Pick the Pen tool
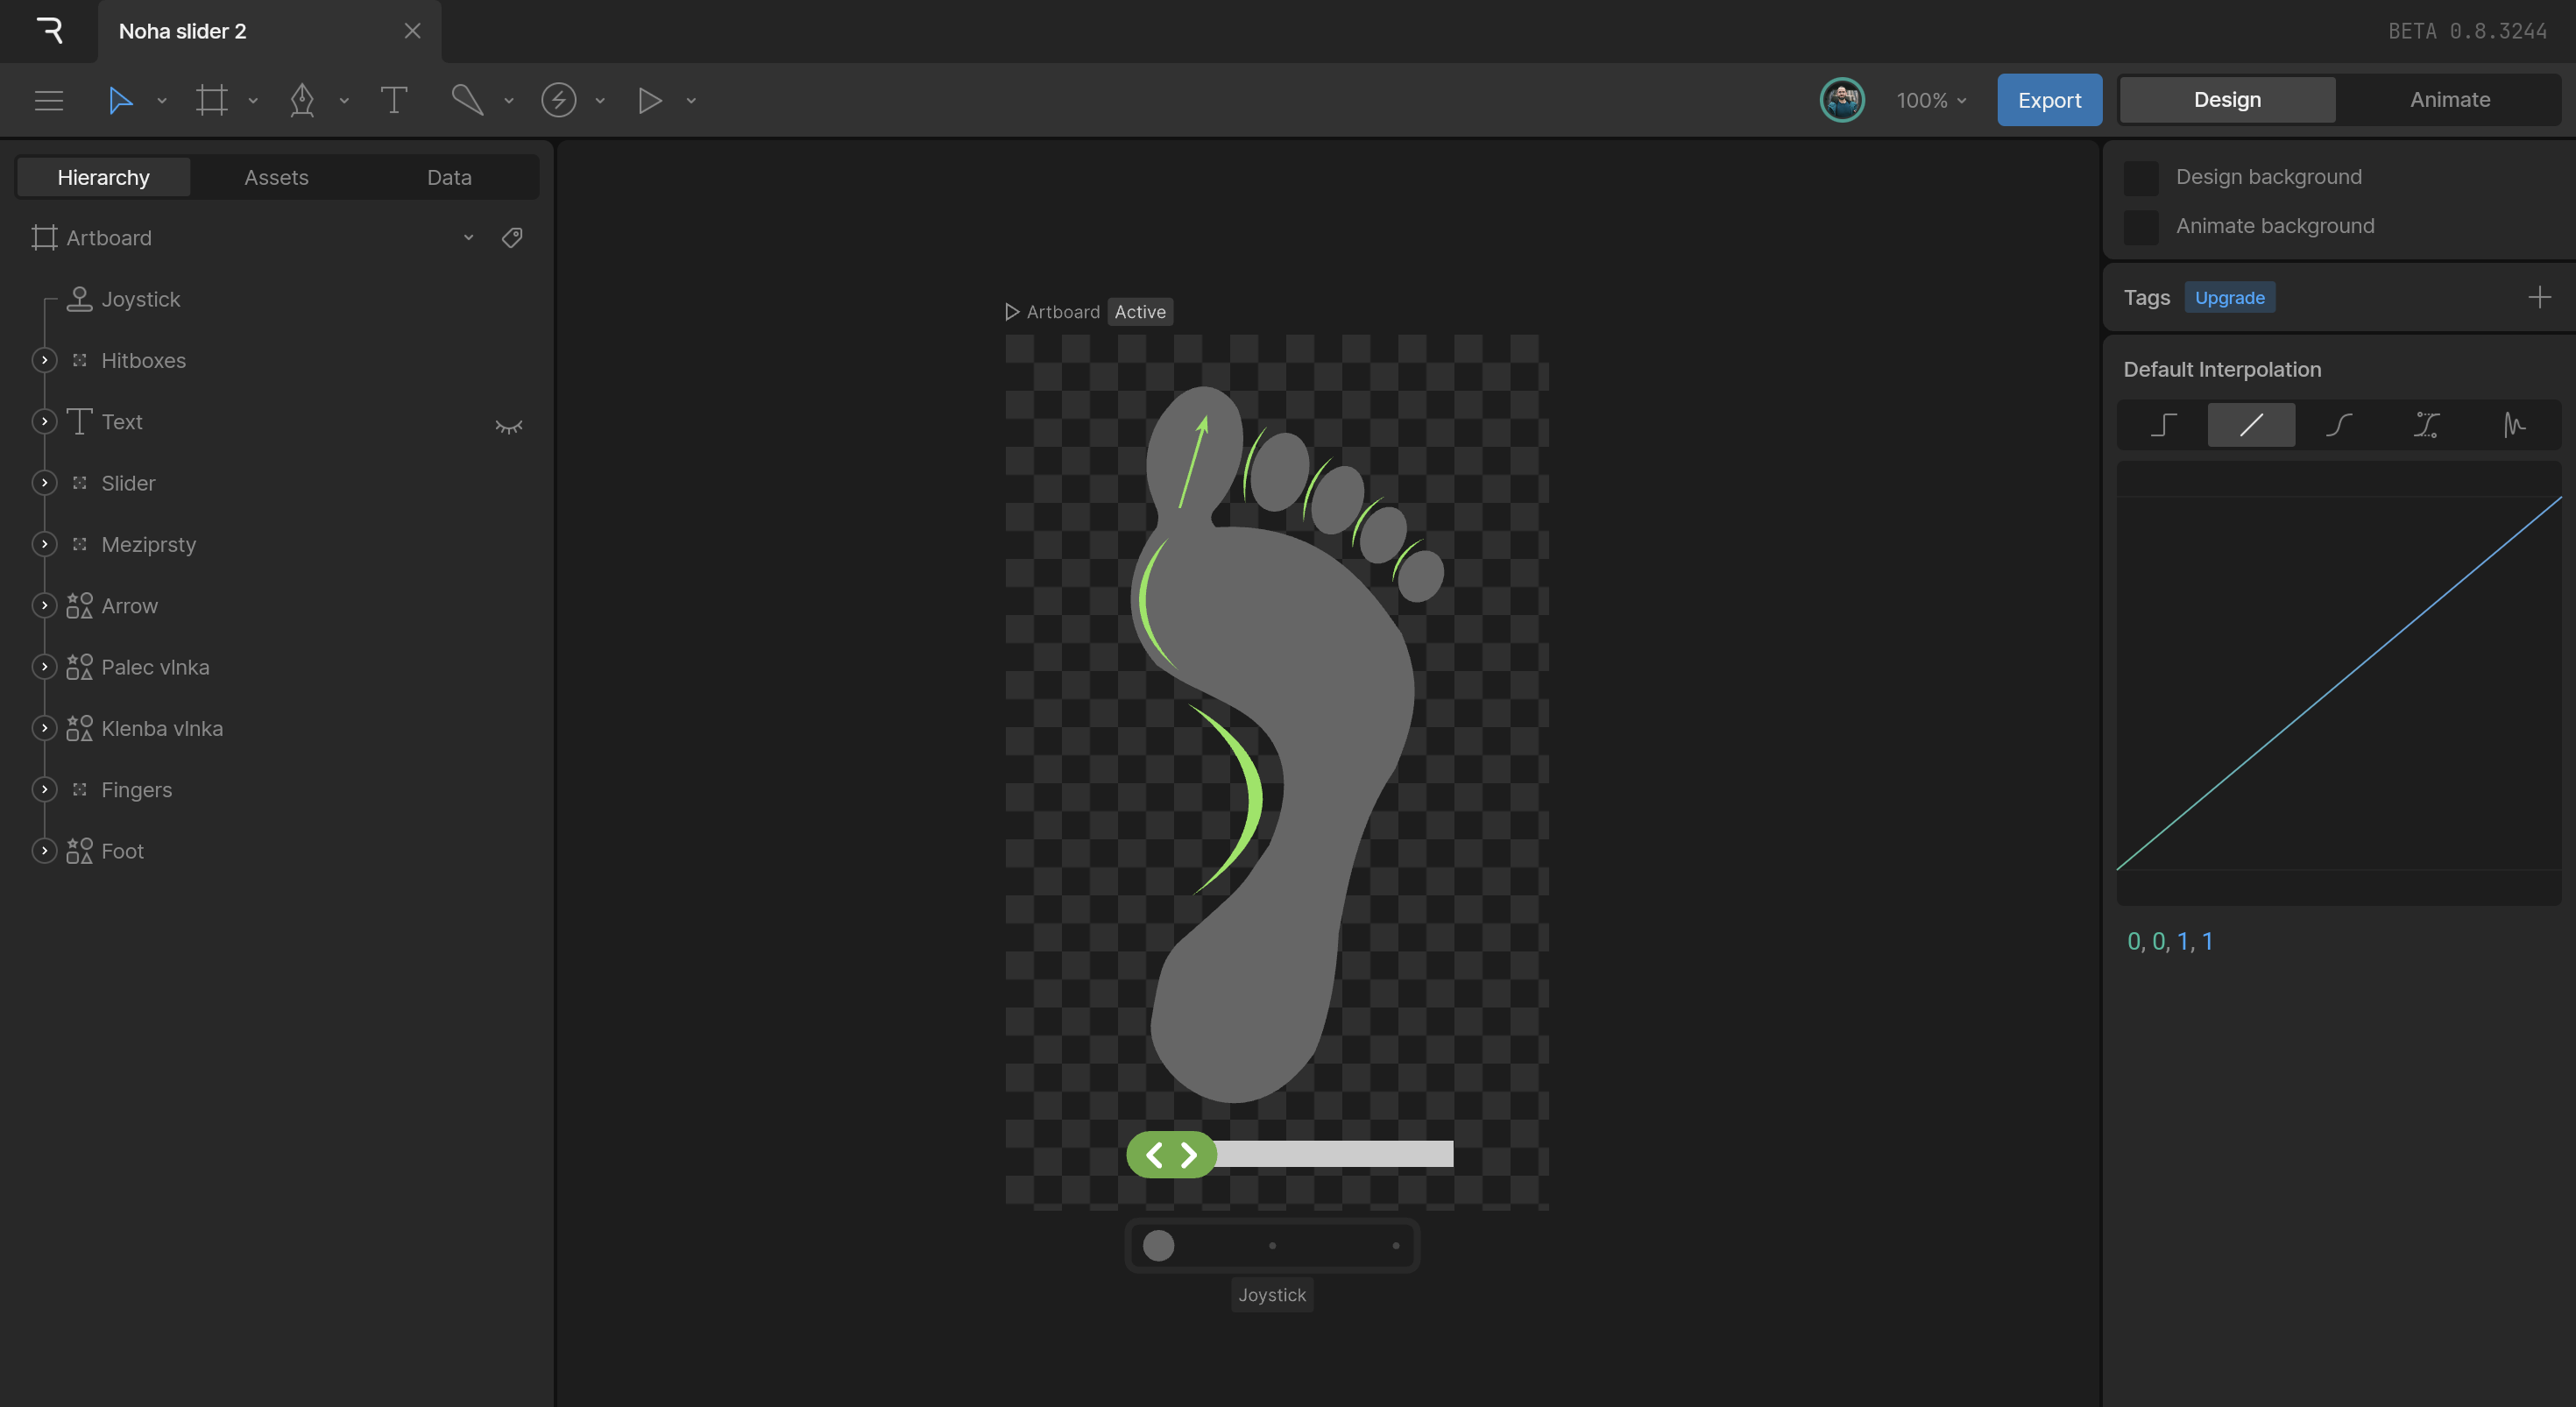Viewport: 2576px width, 1407px height. pos(302,100)
